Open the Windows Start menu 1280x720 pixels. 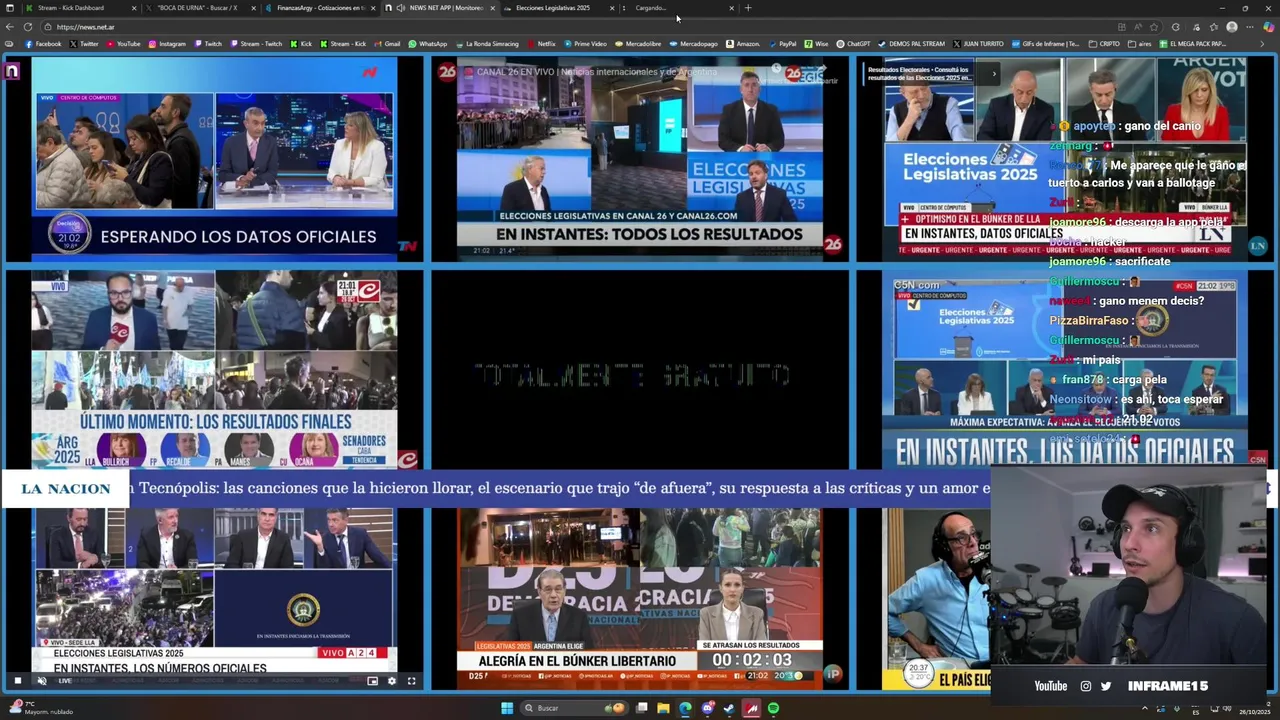click(x=507, y=708)
